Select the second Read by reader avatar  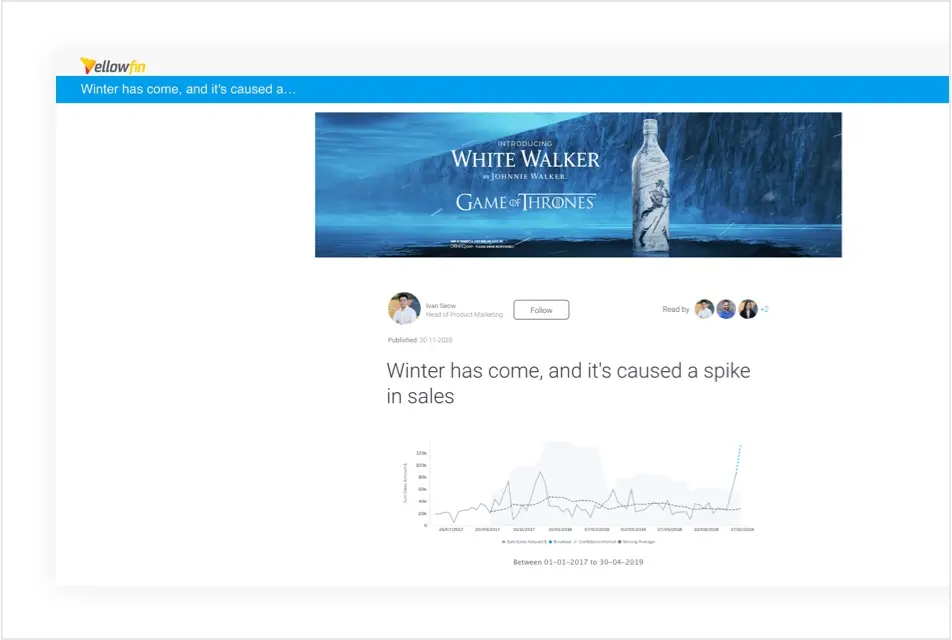point(726,309)
